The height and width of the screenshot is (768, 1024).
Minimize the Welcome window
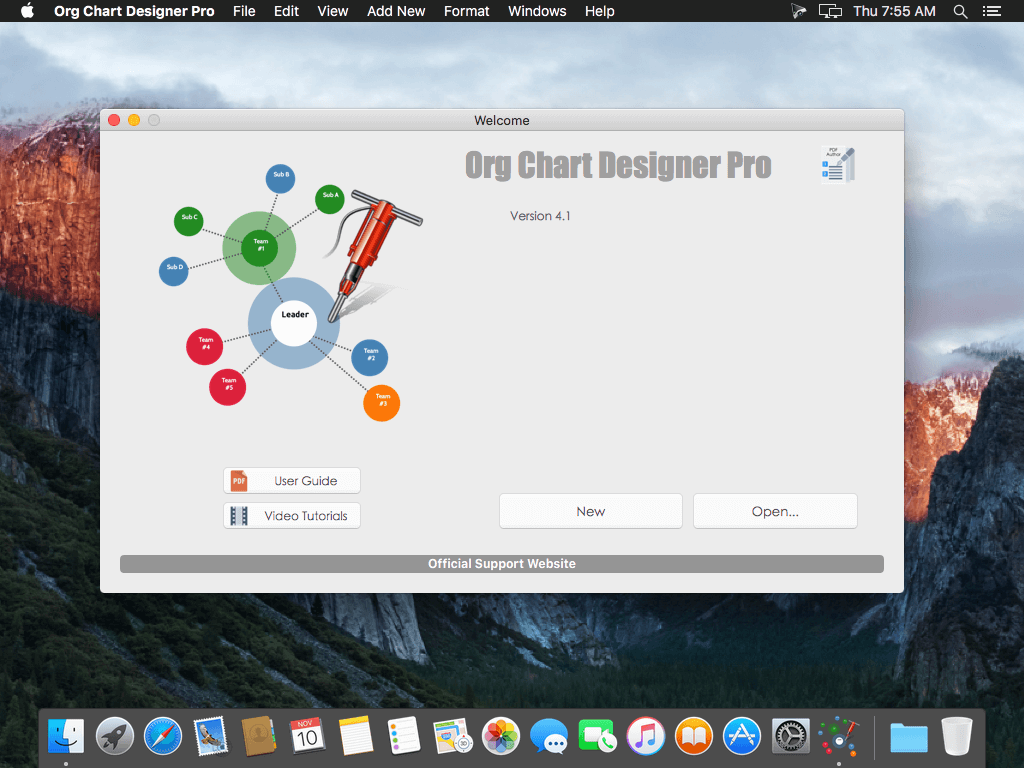(134, 120)
